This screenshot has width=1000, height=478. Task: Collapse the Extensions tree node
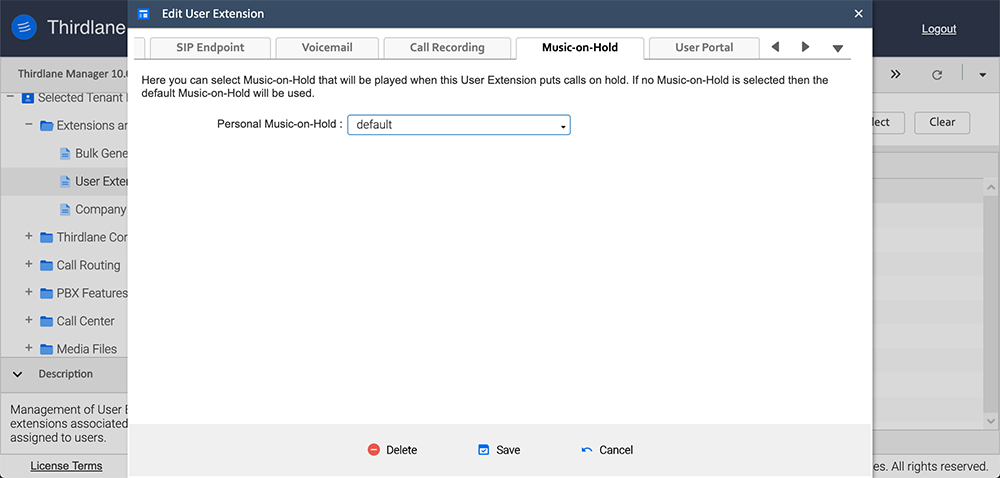click(29, 124)
